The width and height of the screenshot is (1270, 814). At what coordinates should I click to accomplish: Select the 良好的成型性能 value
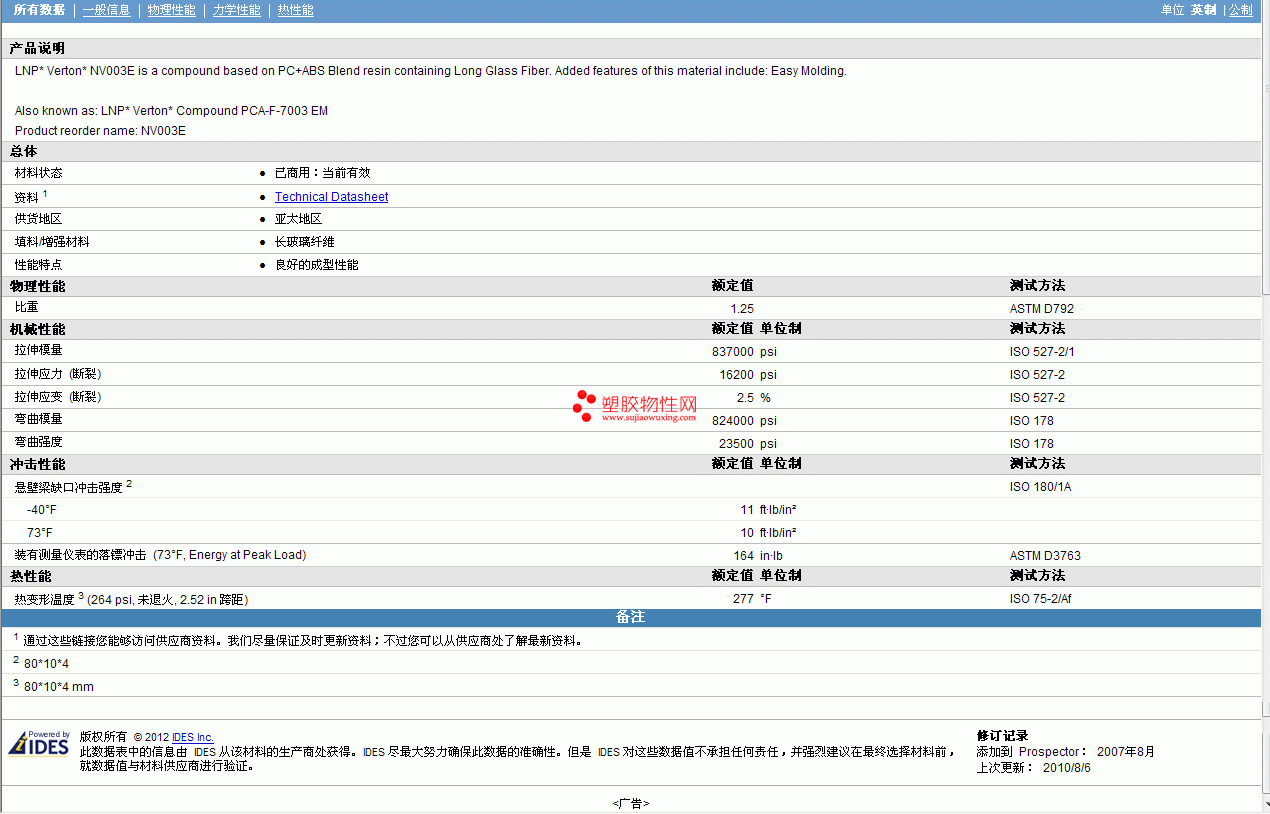[316, 265]
